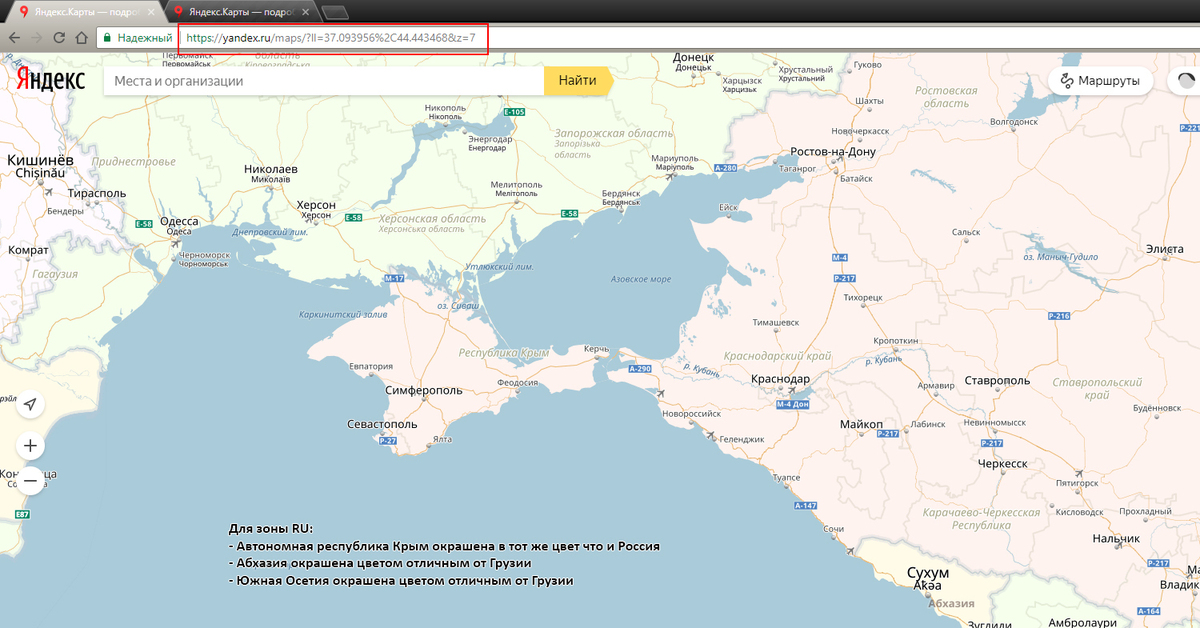Zoom in with the plus button
This screenshot has width=1200, height=628.
(x=30, y=445)
